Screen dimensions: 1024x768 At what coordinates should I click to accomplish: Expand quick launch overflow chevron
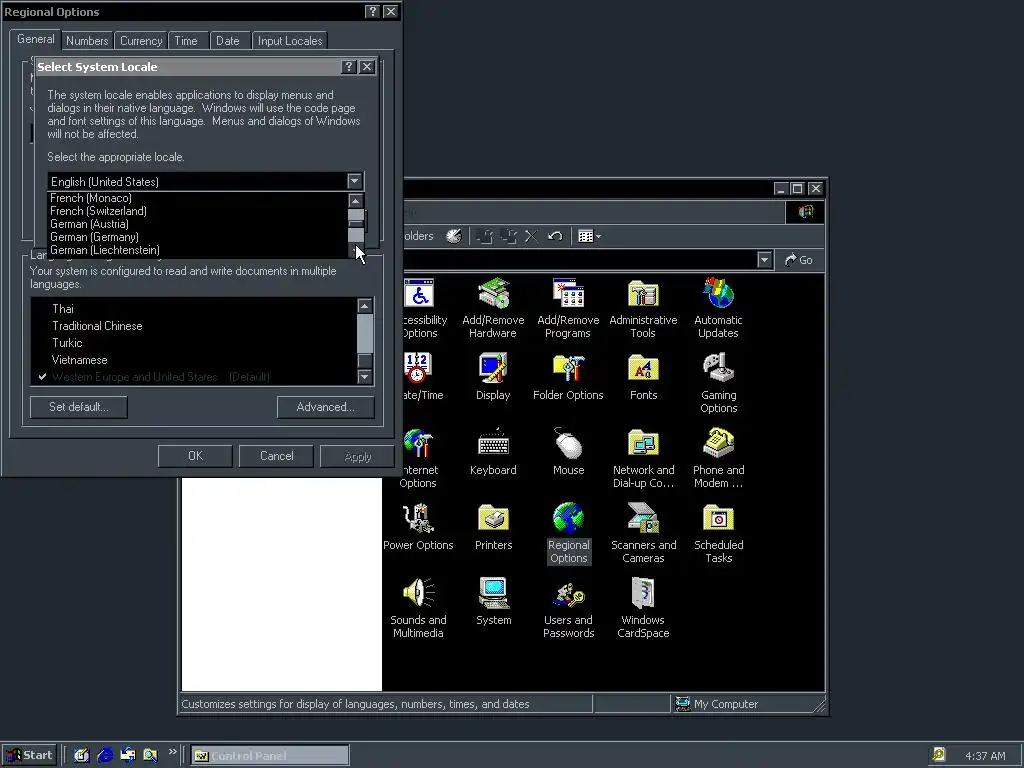coord(172,752)
